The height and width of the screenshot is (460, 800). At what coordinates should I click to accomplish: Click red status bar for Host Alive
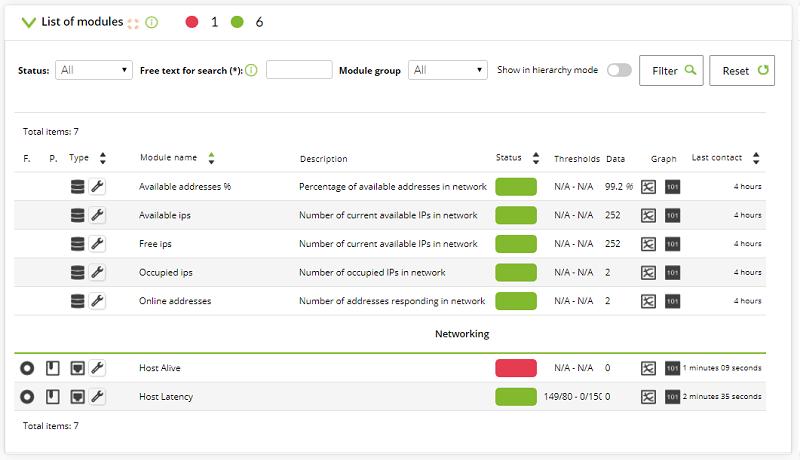point(516,368)
